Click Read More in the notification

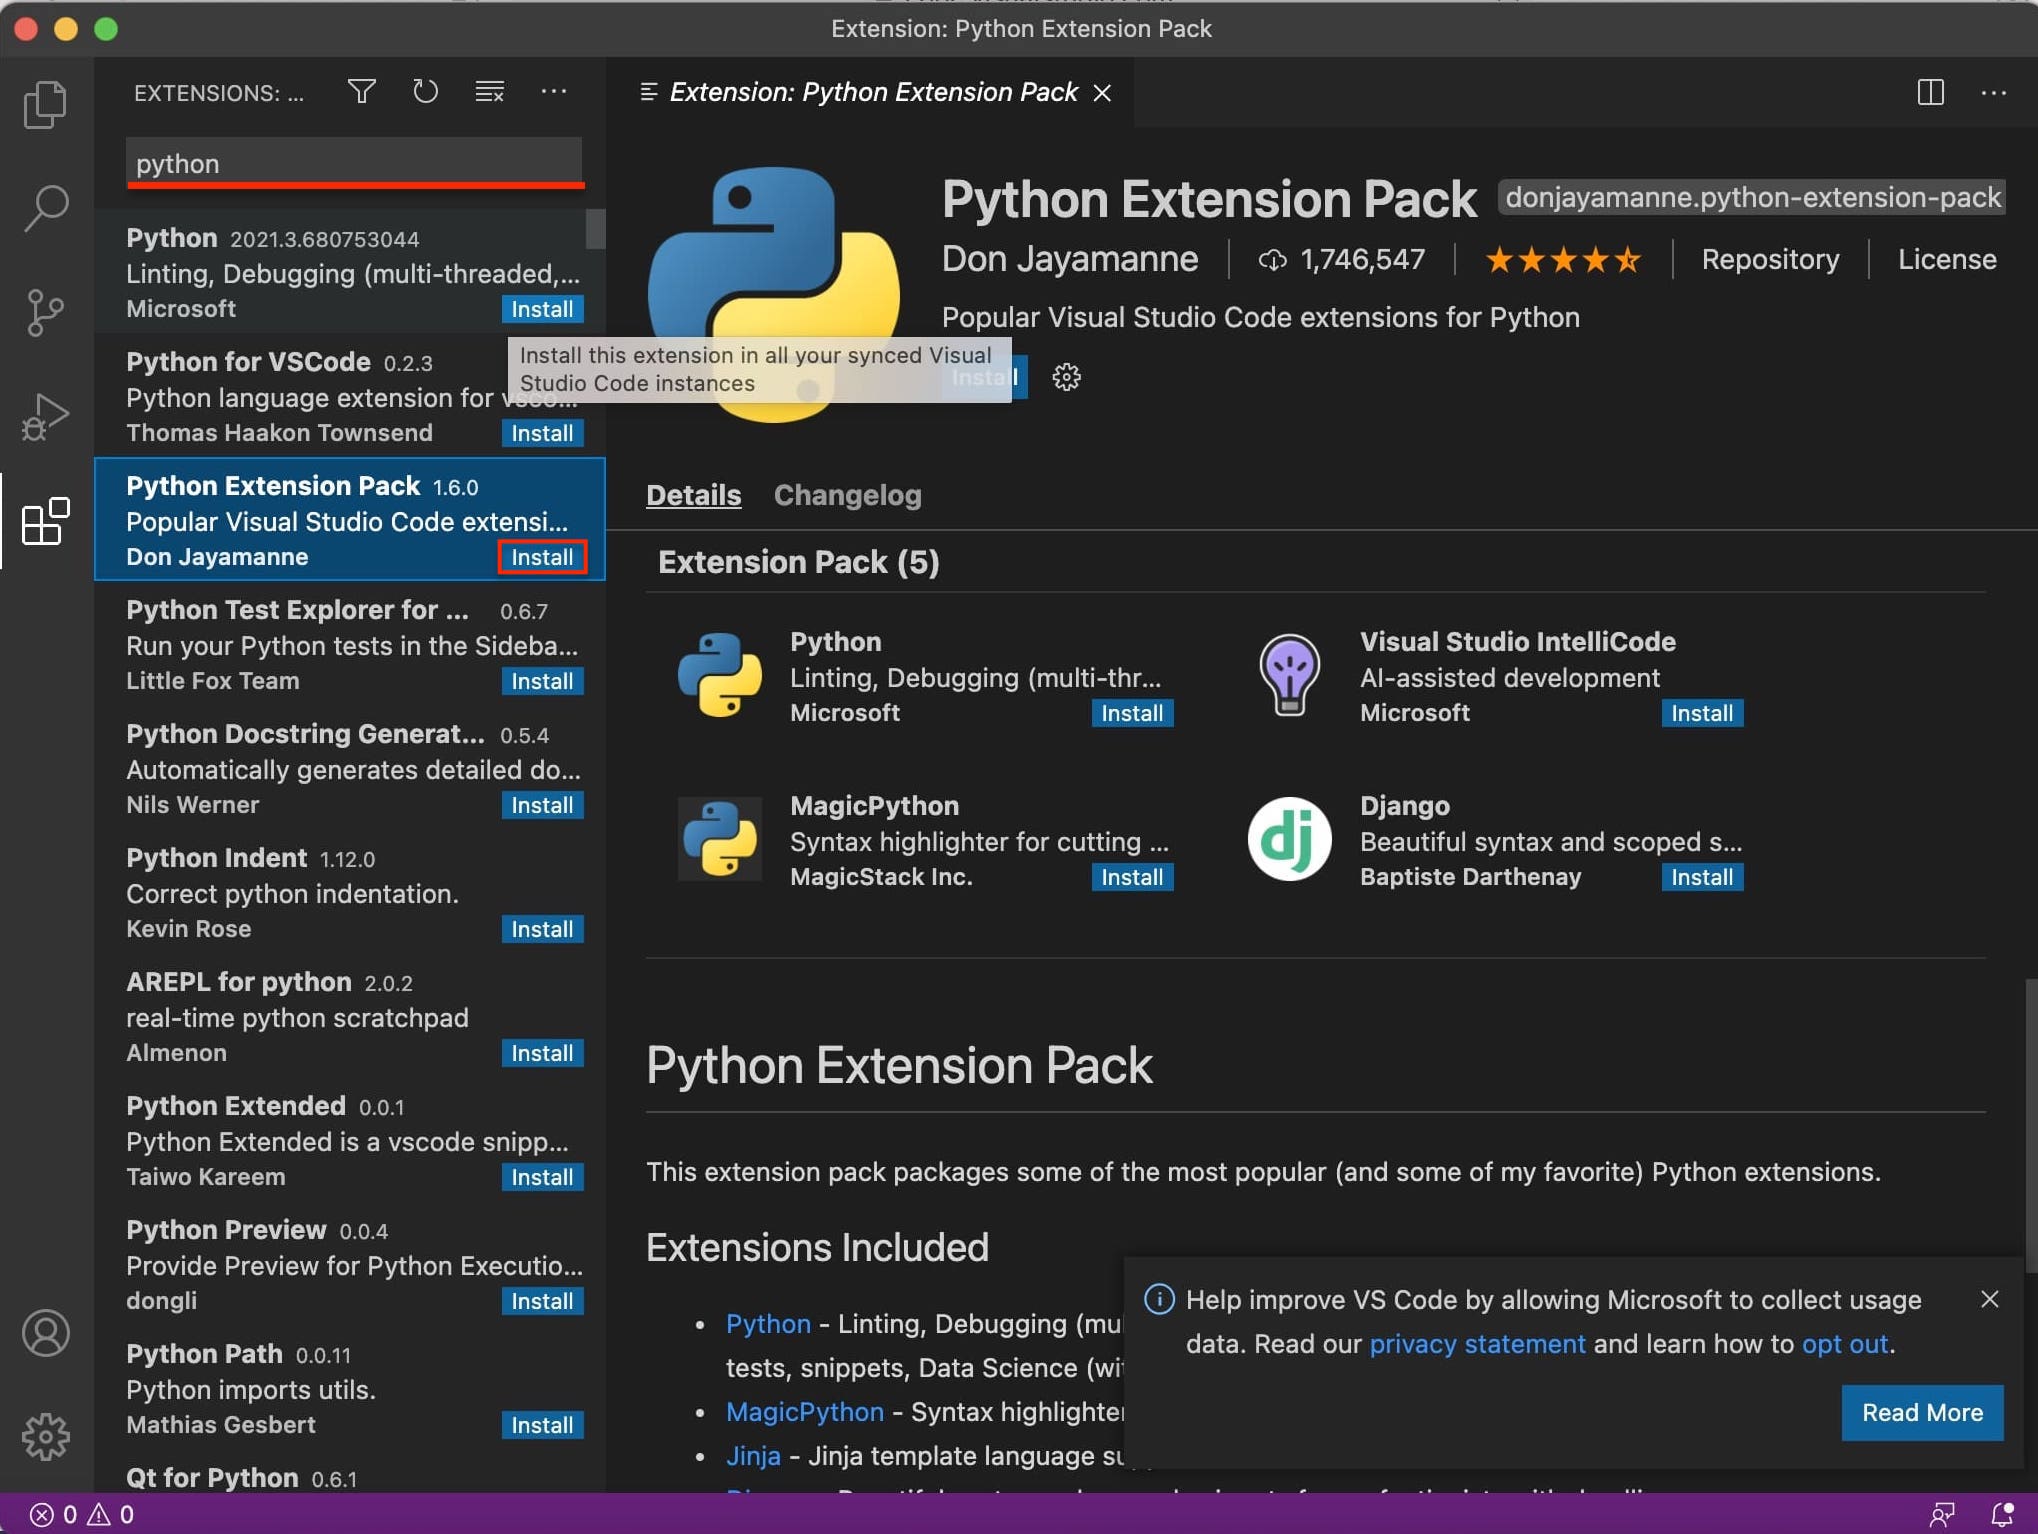point(1922,1412)
